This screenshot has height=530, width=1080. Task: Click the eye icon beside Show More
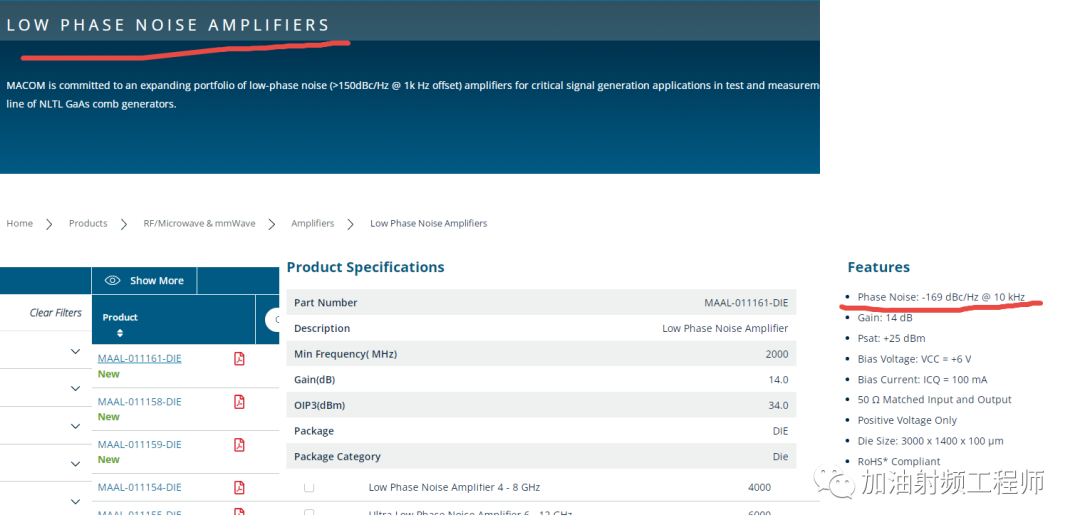click(112, 281)
